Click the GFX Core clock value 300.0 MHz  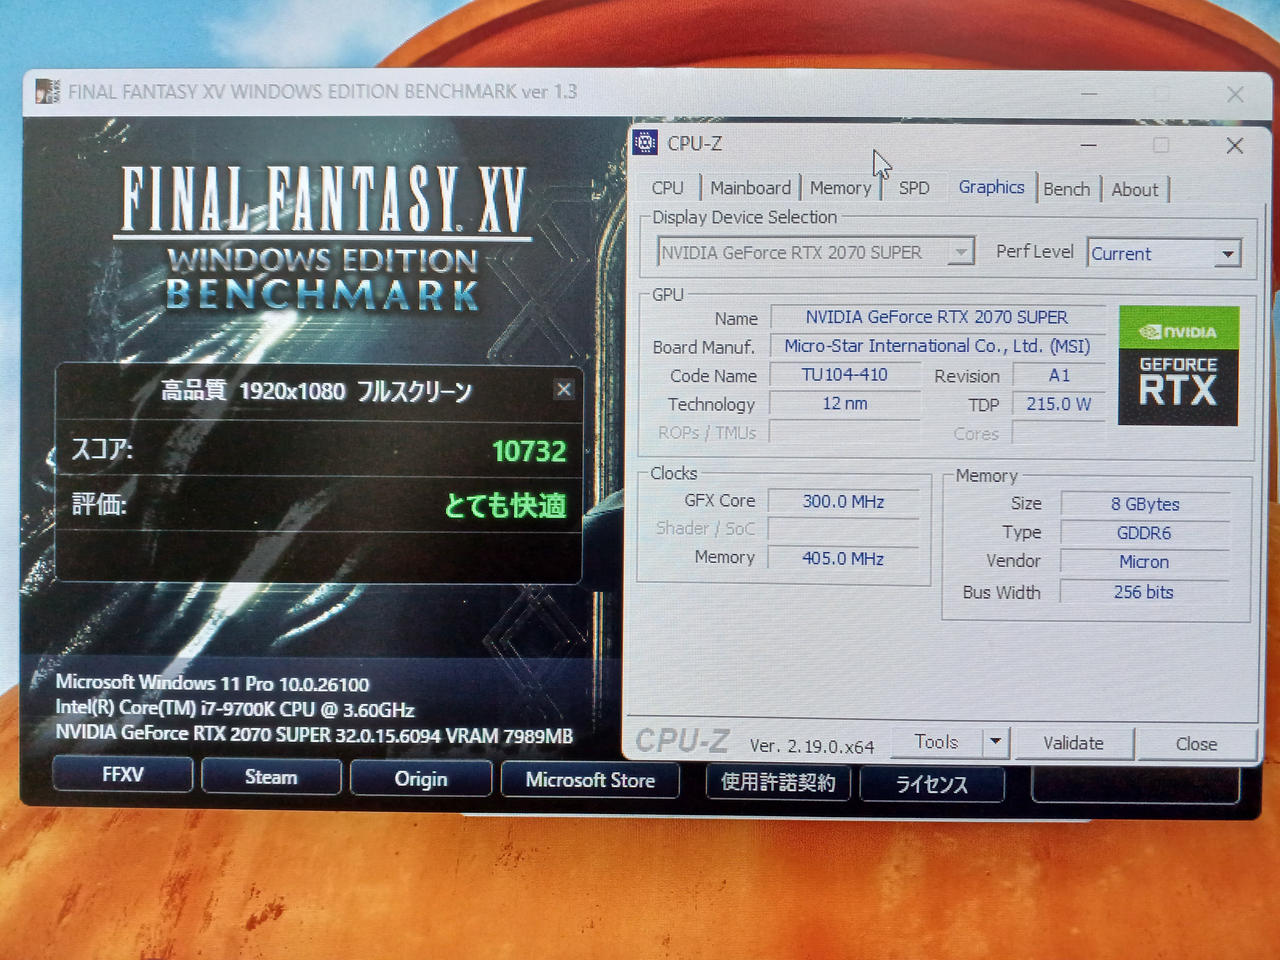843,502
